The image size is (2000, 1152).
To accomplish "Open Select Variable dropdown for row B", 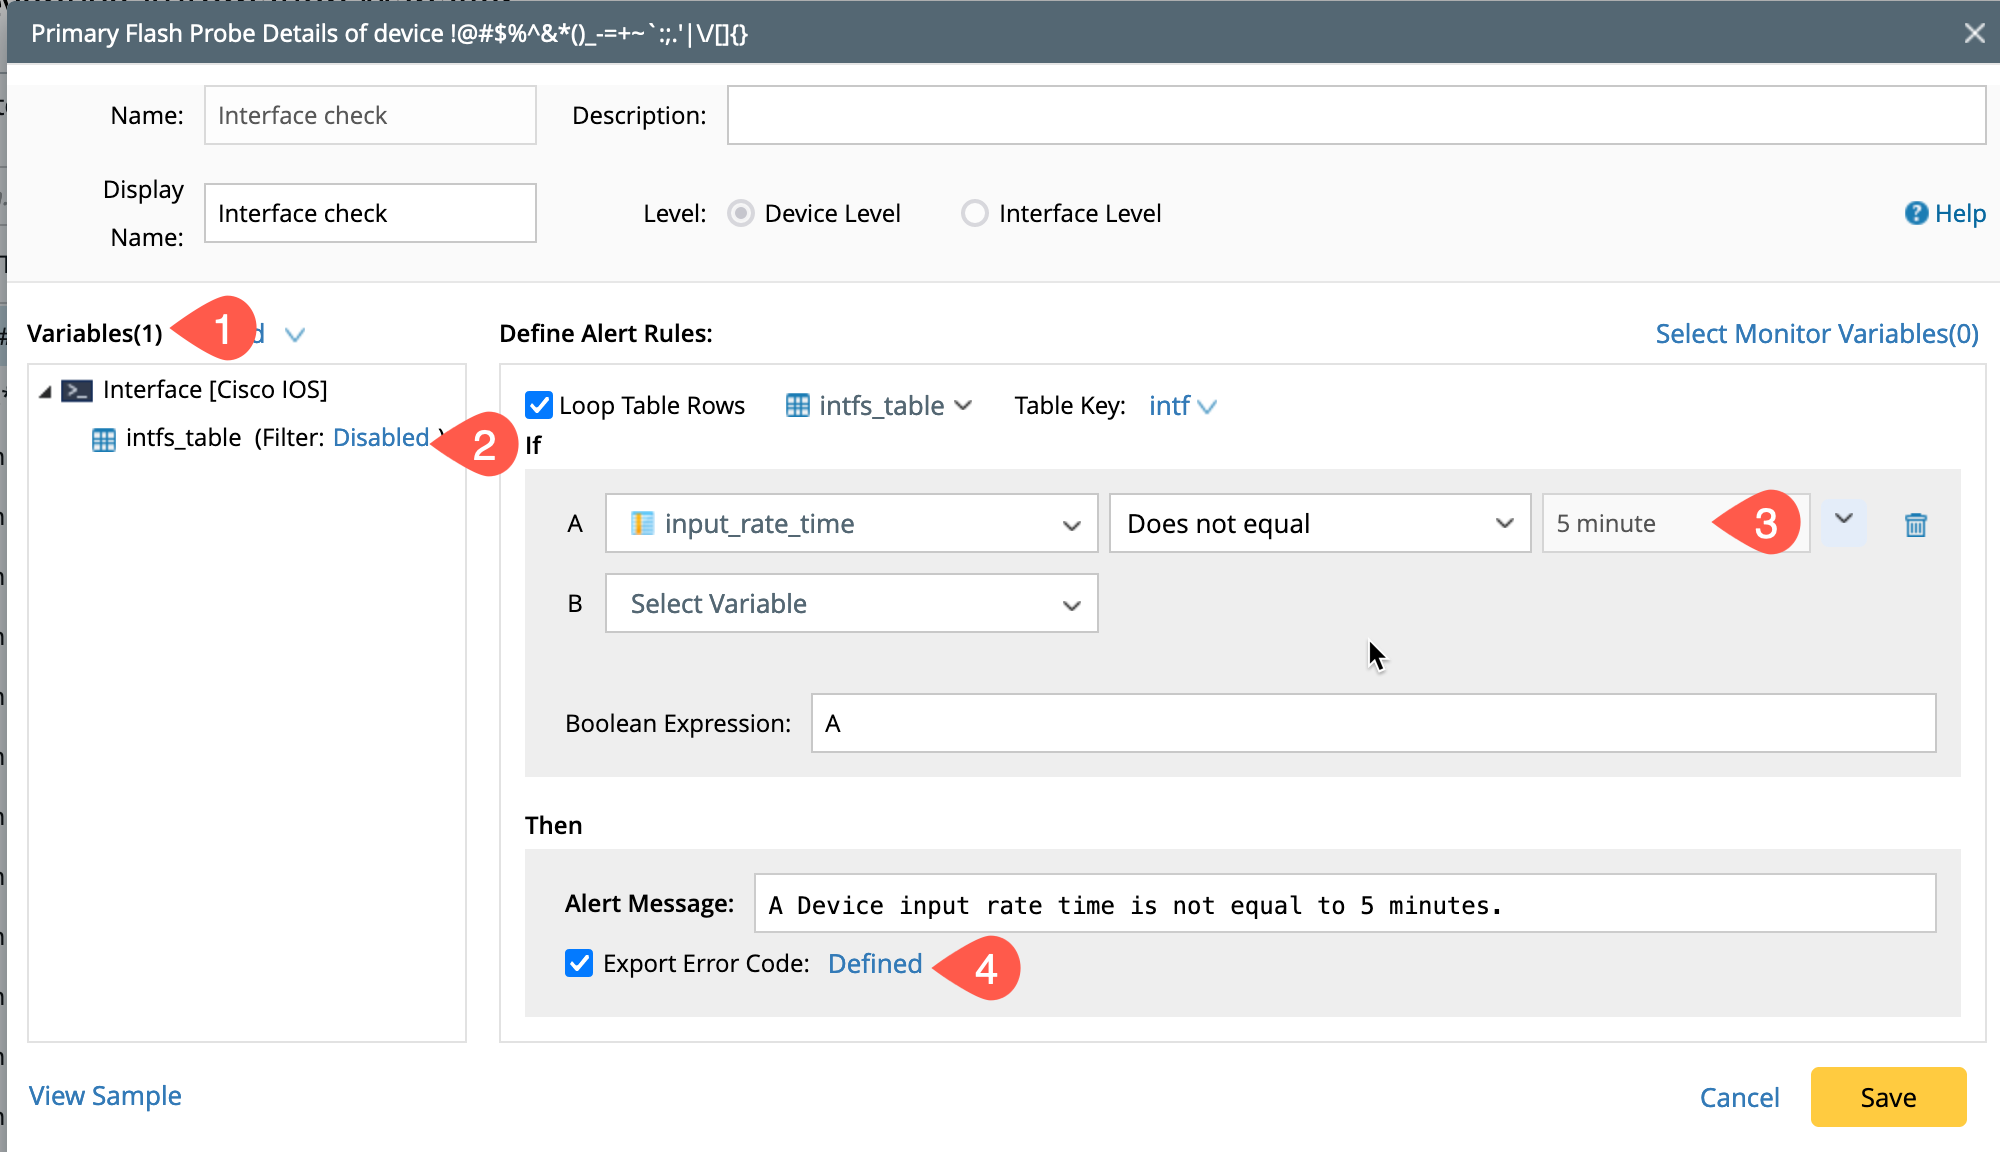I will pos(851,603).
